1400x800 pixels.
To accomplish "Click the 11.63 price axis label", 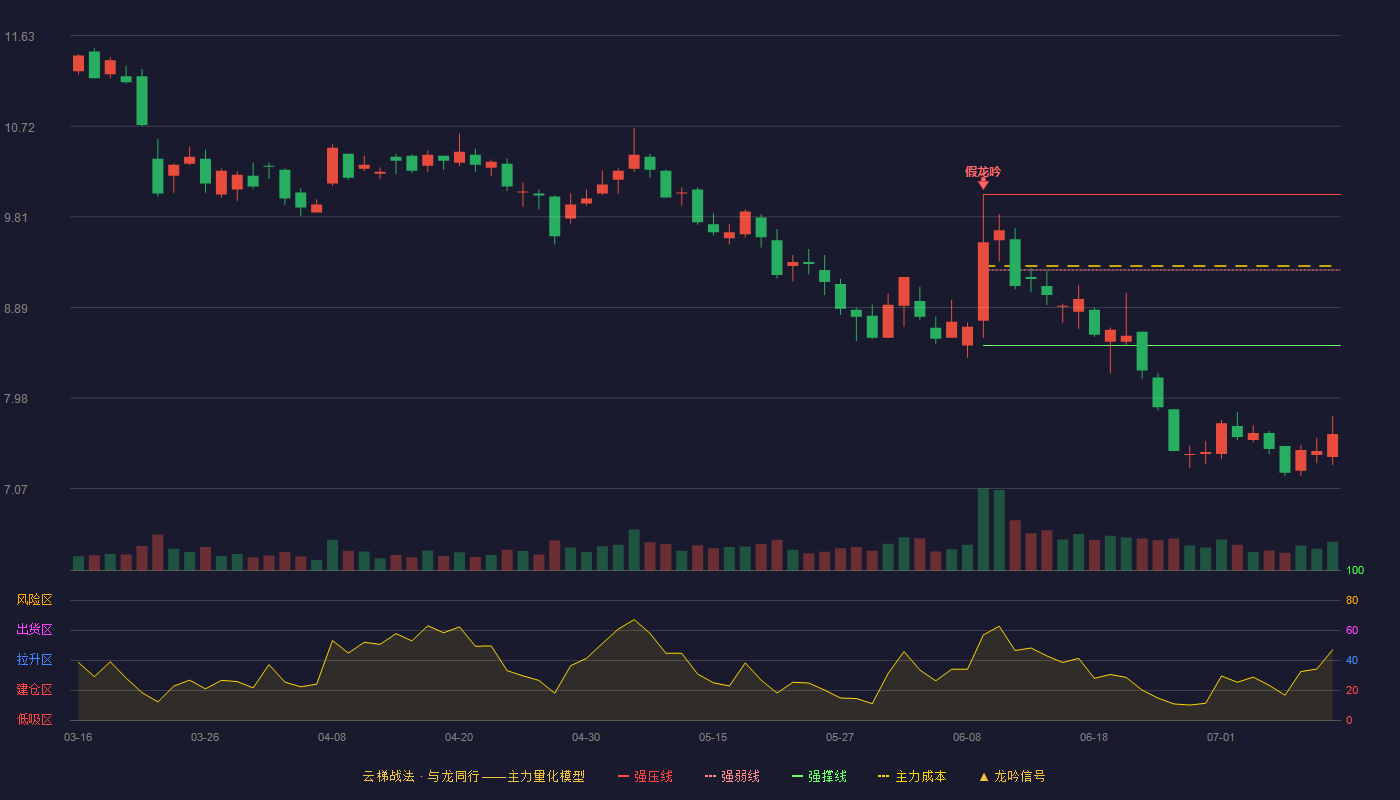I will [x=19, y=37].
